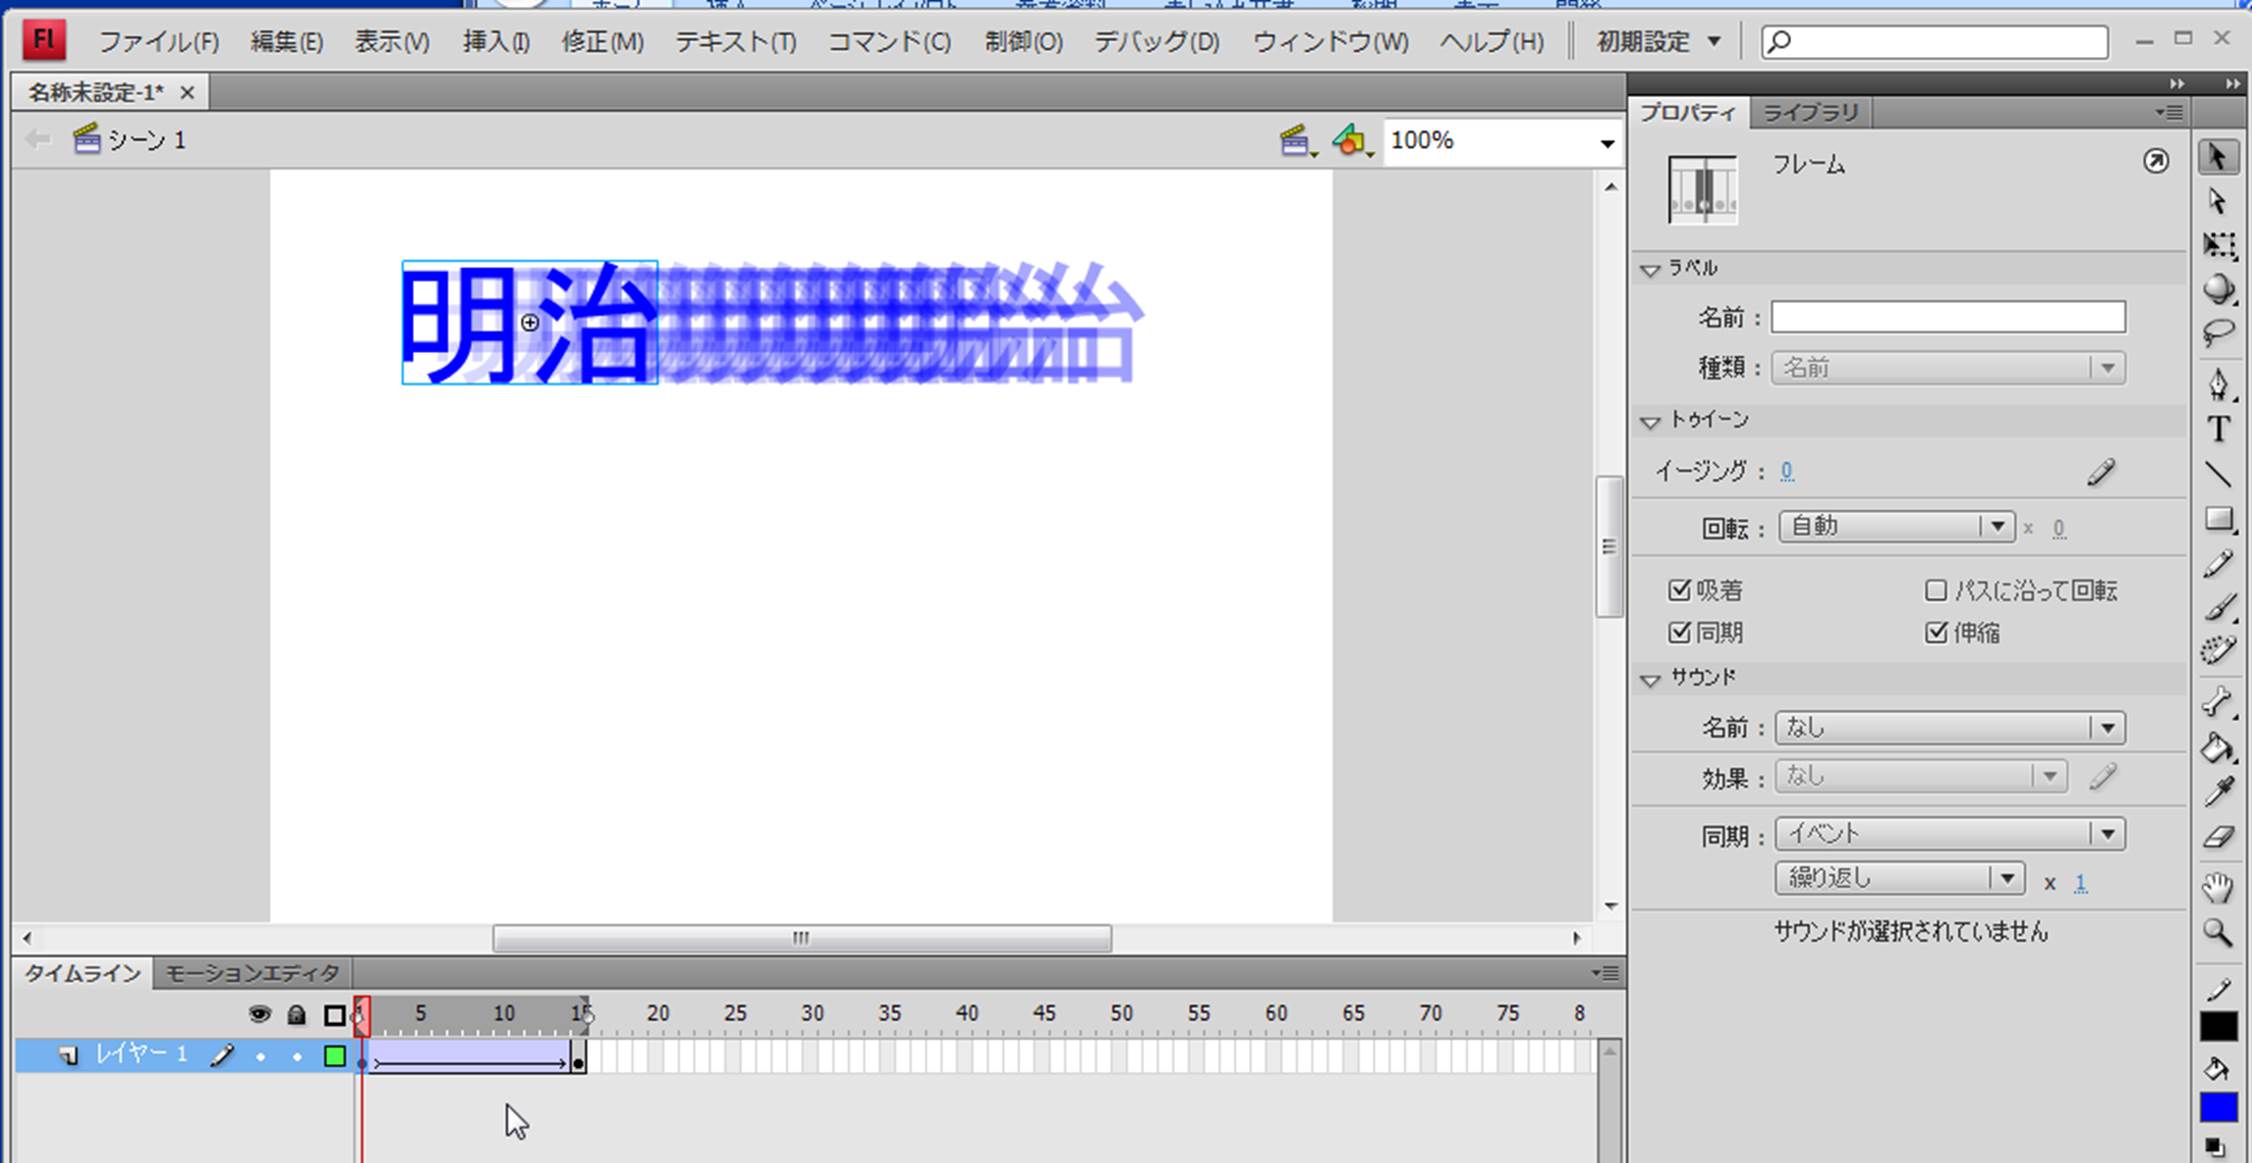The image size is (2252, 1163).
Task: Uncheck the 吸着 snap checkbox
Action: [x=1679, y=590]
